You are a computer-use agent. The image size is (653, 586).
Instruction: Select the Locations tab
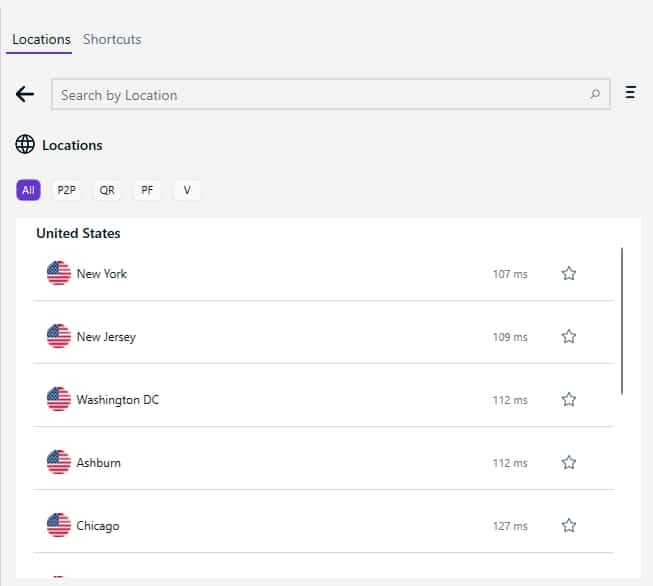[41, 40]
